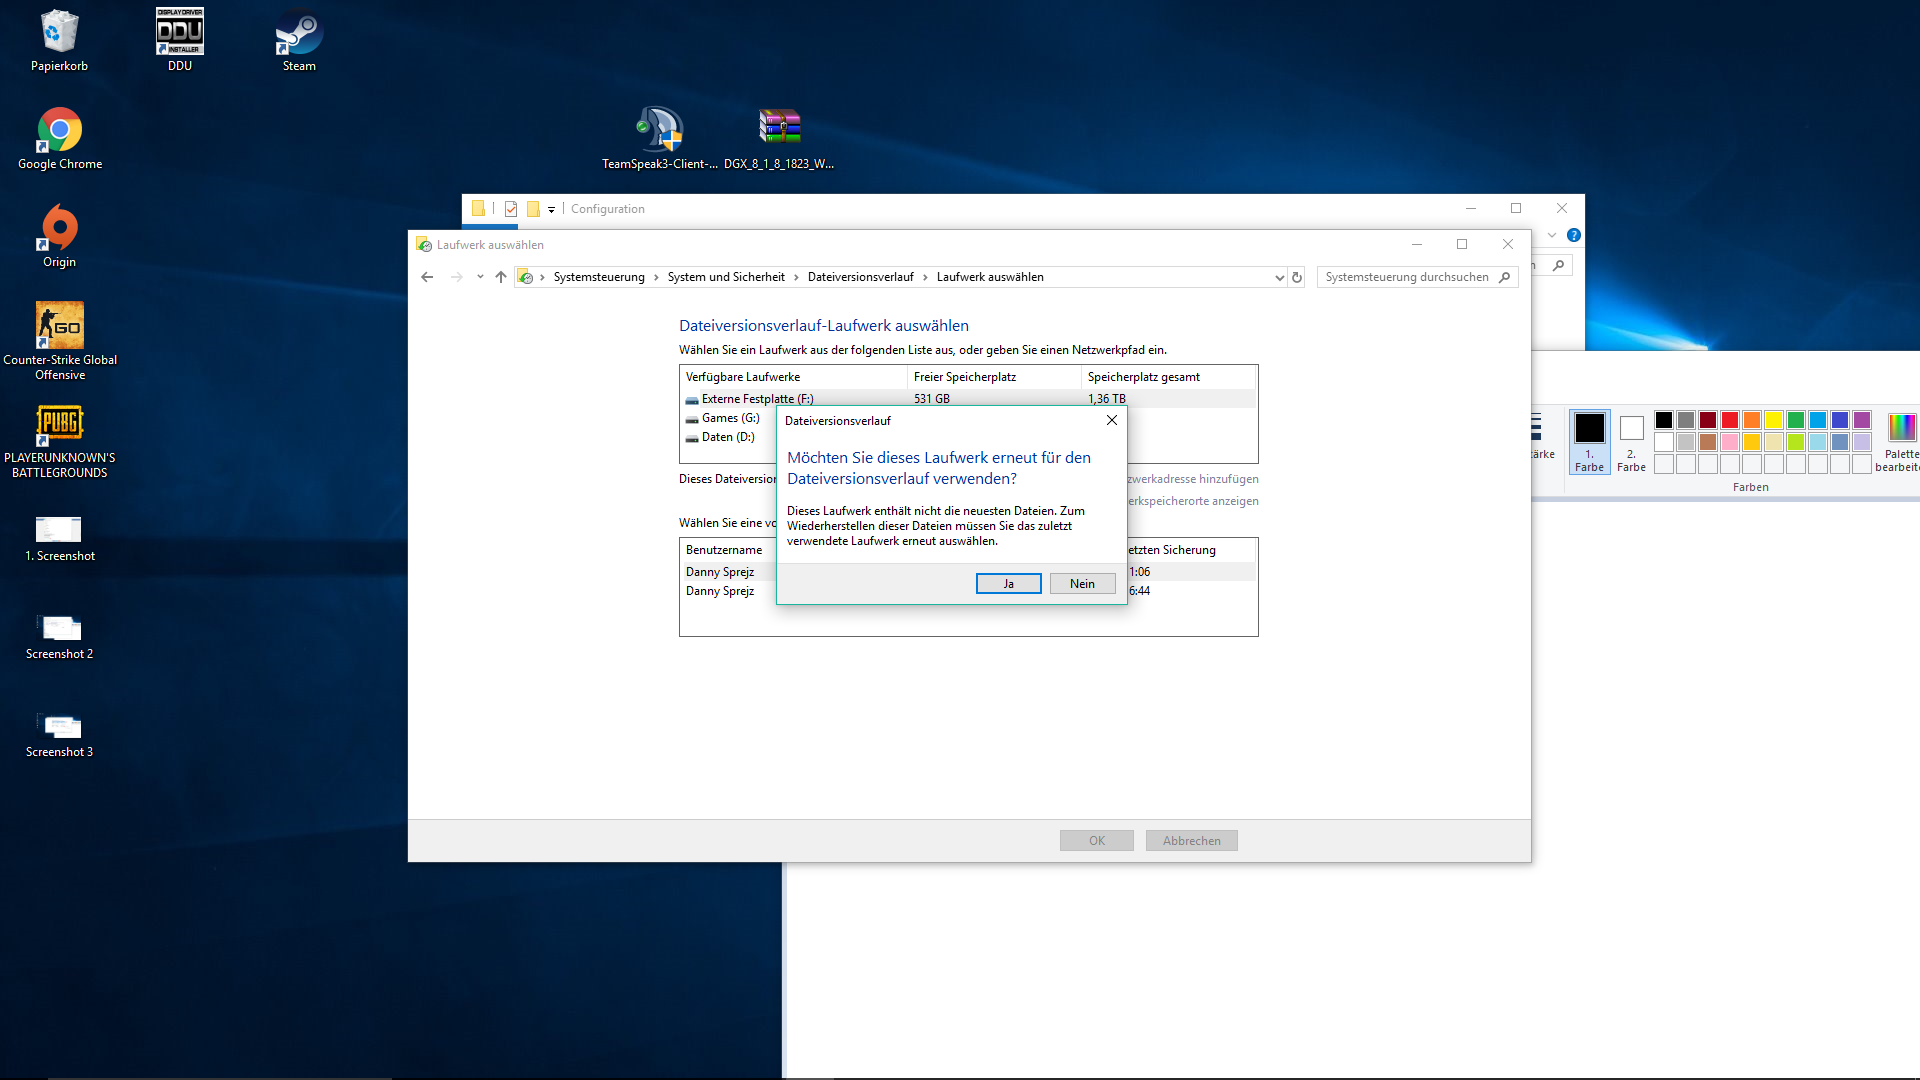Pick the yellow color swatch
This screenshot has width=1920, height=1080.
click(x=1774, y=420)
